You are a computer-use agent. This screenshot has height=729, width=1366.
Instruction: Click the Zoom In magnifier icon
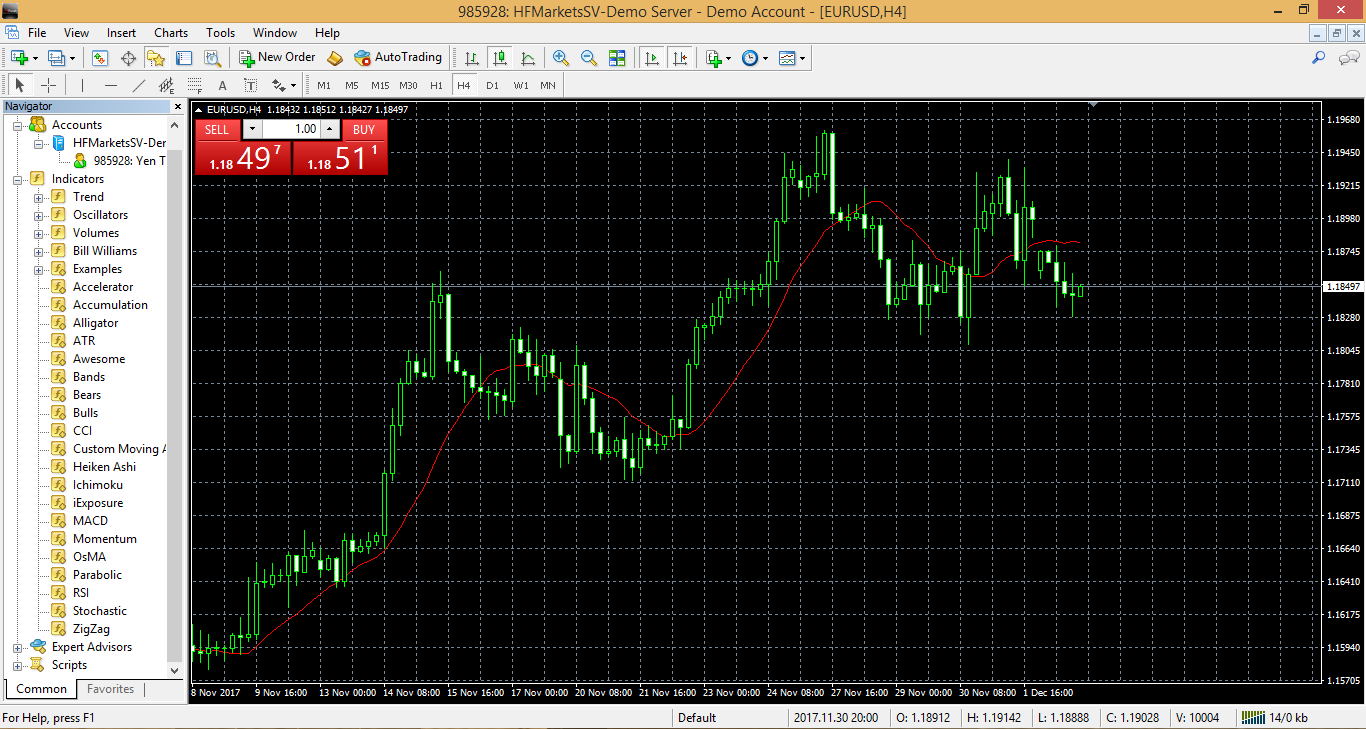coord(560,58)
